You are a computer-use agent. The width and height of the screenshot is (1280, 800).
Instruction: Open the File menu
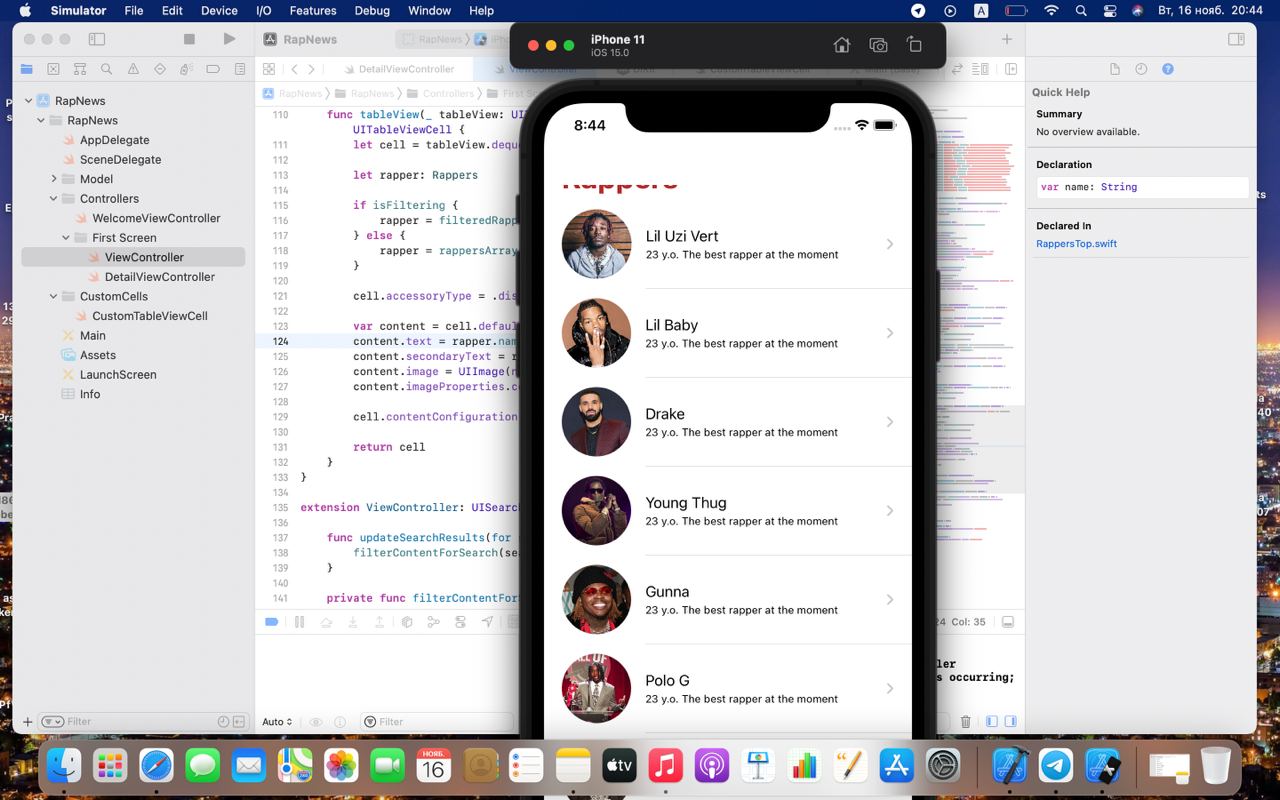(133, 10)
